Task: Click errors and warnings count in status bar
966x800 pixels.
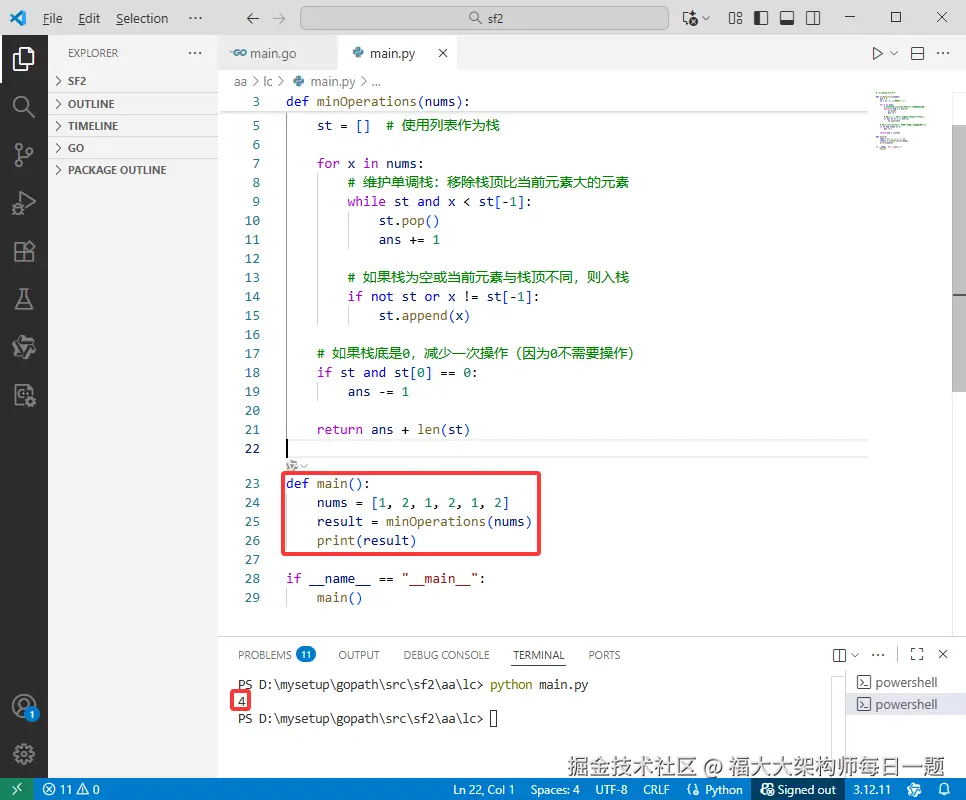Action: coord(71,789)
